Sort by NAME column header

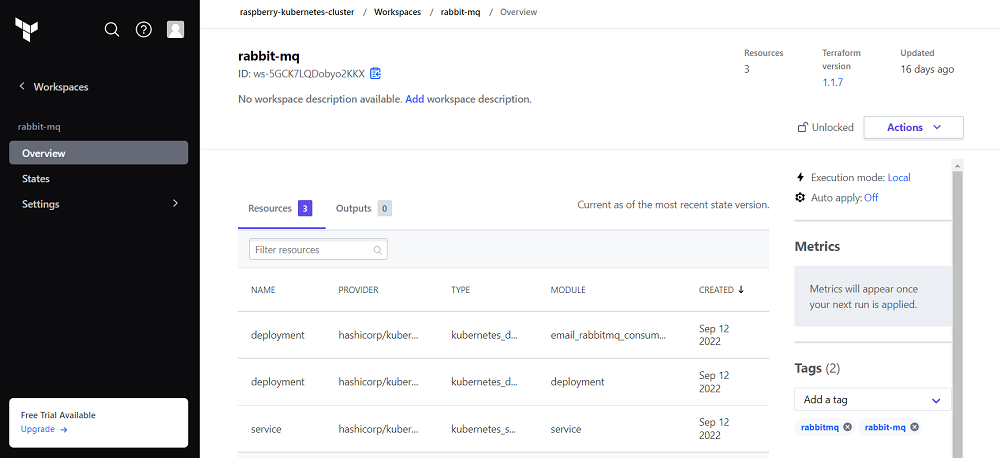[263, 290]
